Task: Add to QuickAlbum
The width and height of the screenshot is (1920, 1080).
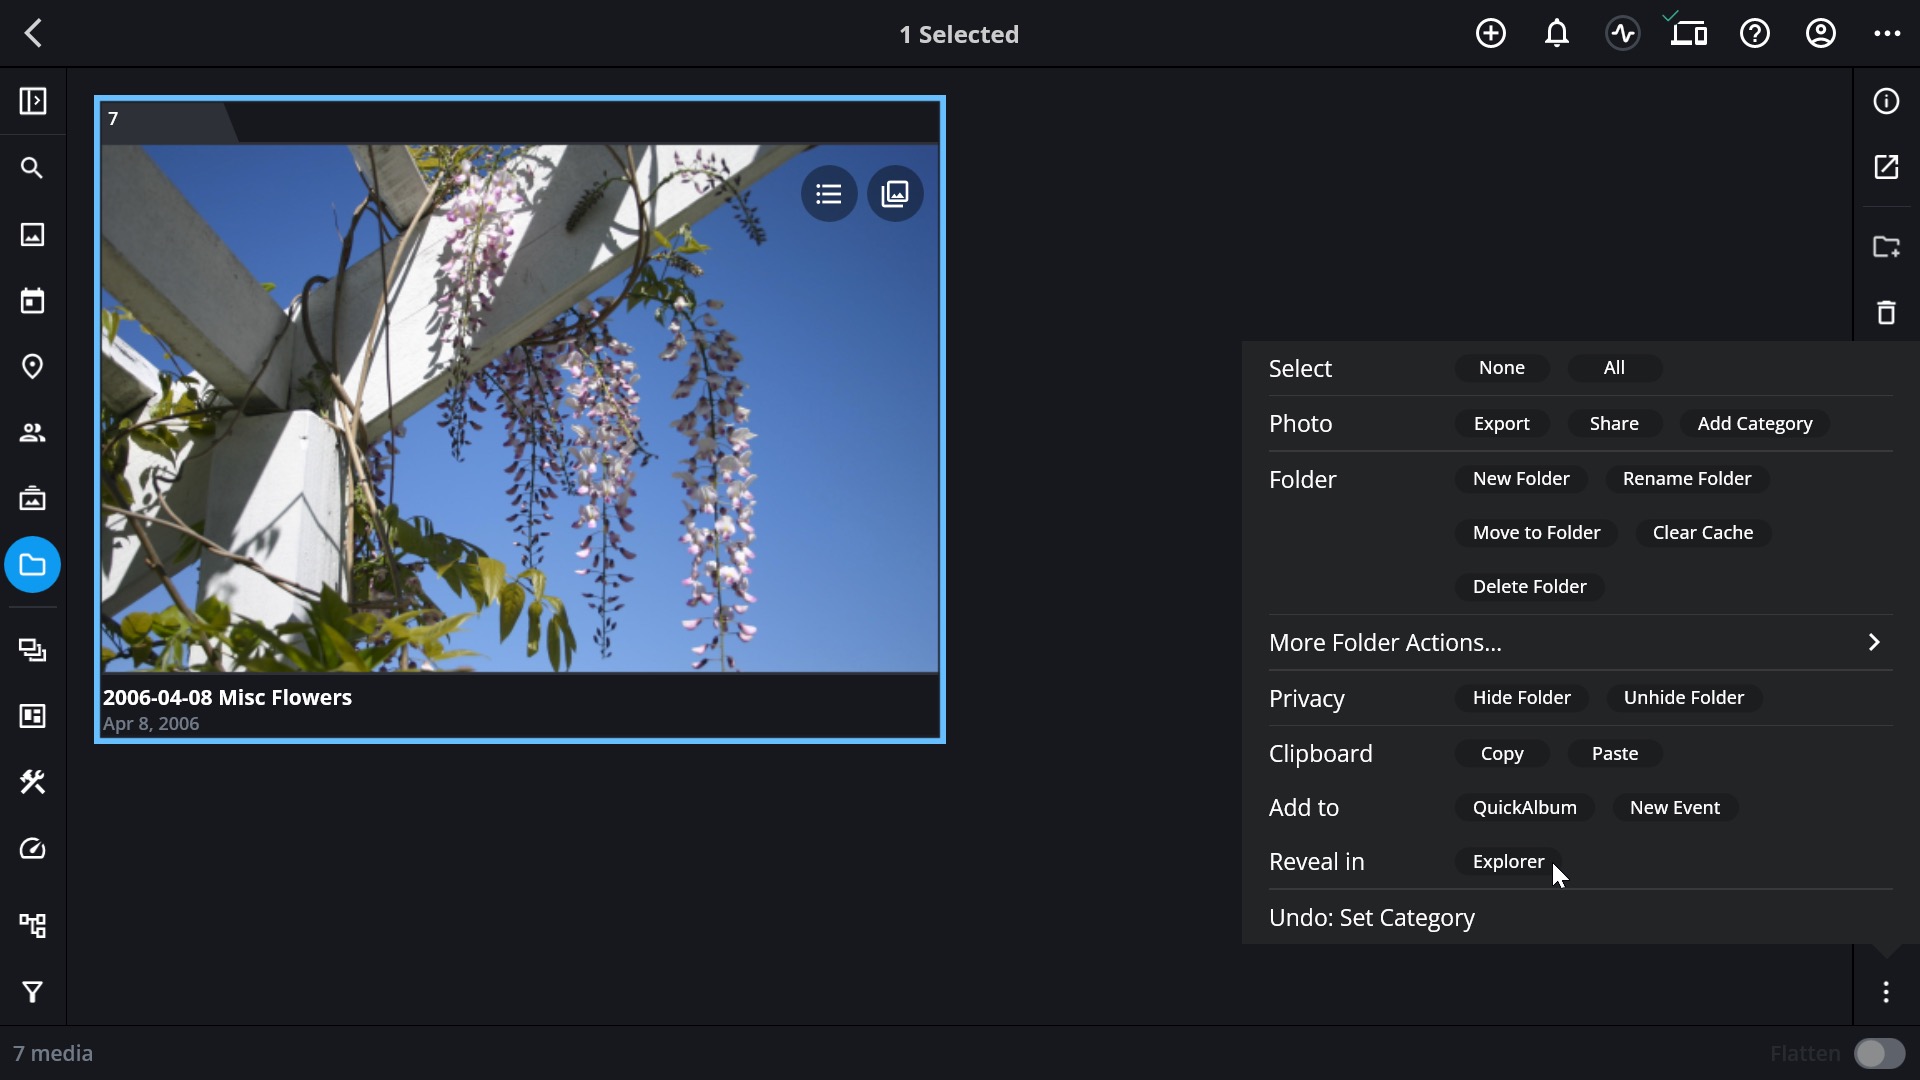Action: [1524, 808]
